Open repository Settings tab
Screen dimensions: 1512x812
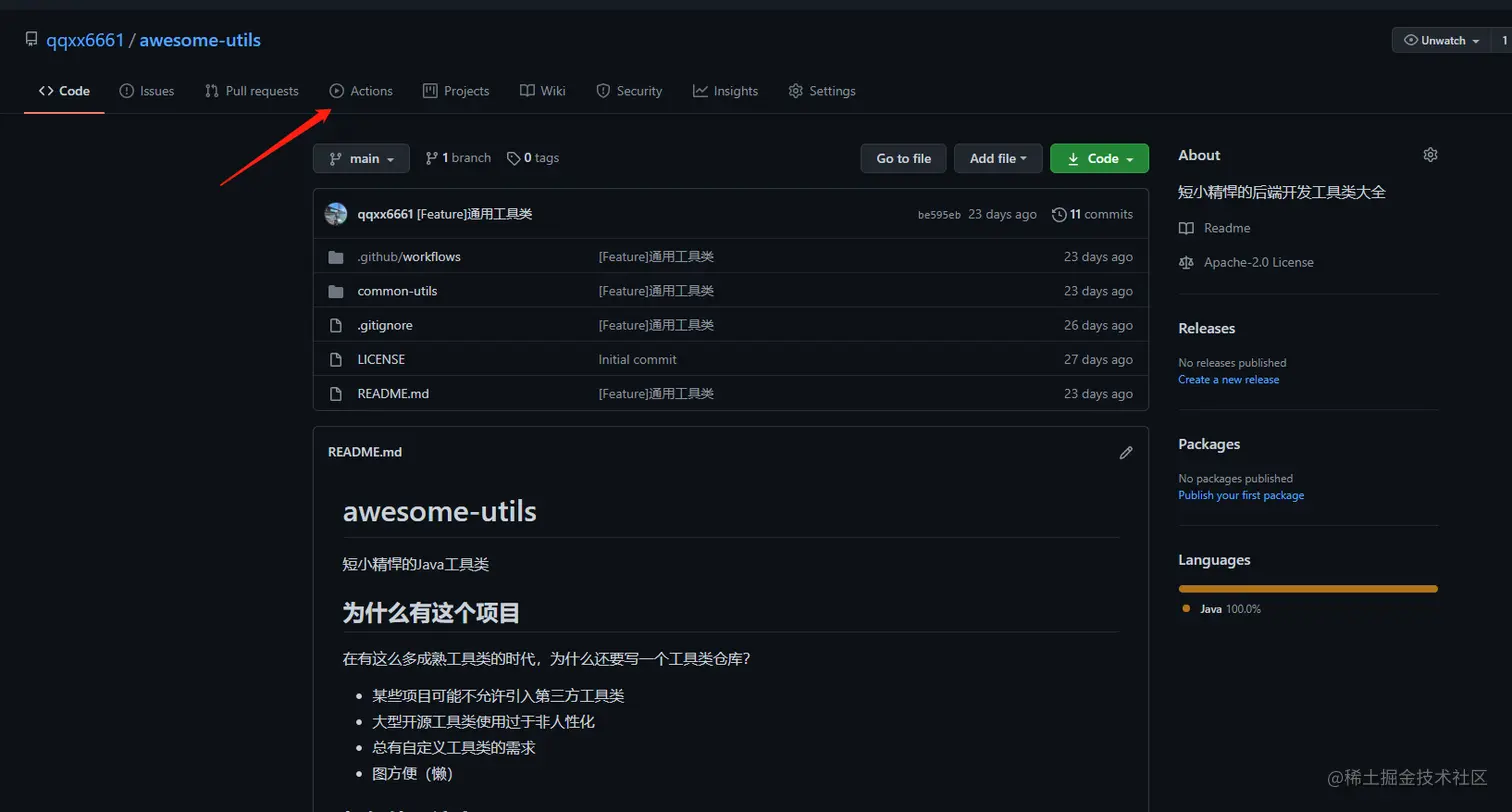coord(822,91)
